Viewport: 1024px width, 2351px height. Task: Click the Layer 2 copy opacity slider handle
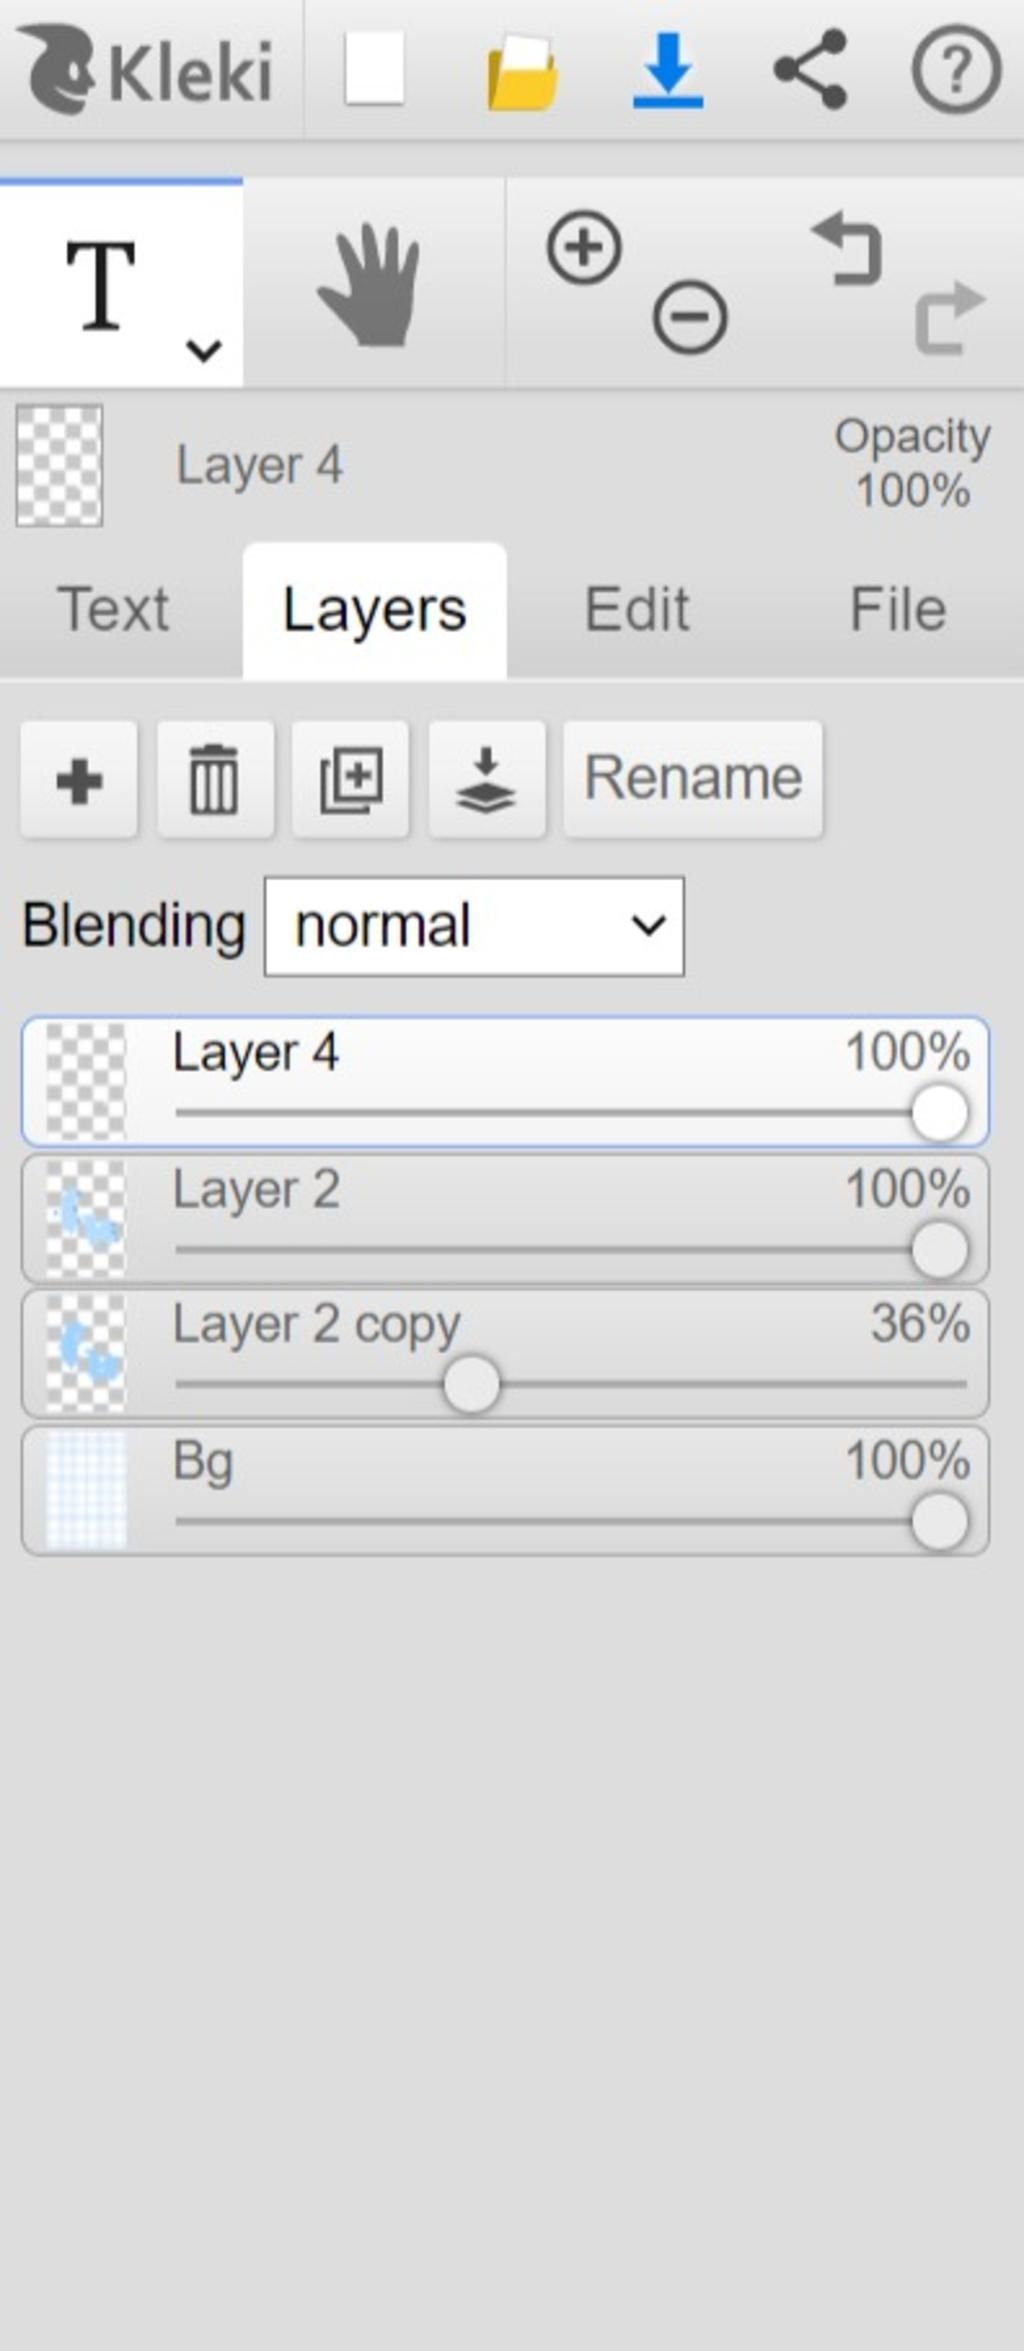(x=471, y=1384)
